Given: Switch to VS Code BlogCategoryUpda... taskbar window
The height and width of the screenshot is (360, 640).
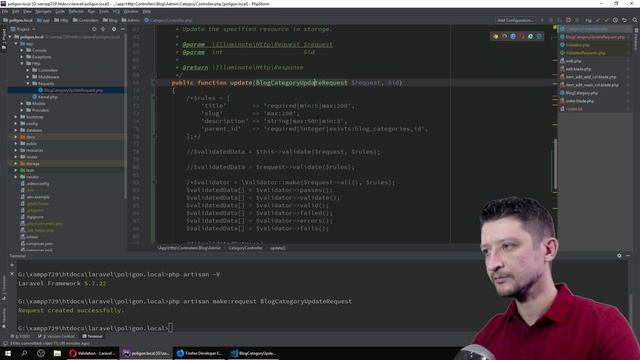Looking at the screenshot, I should [x=253, y=353].
